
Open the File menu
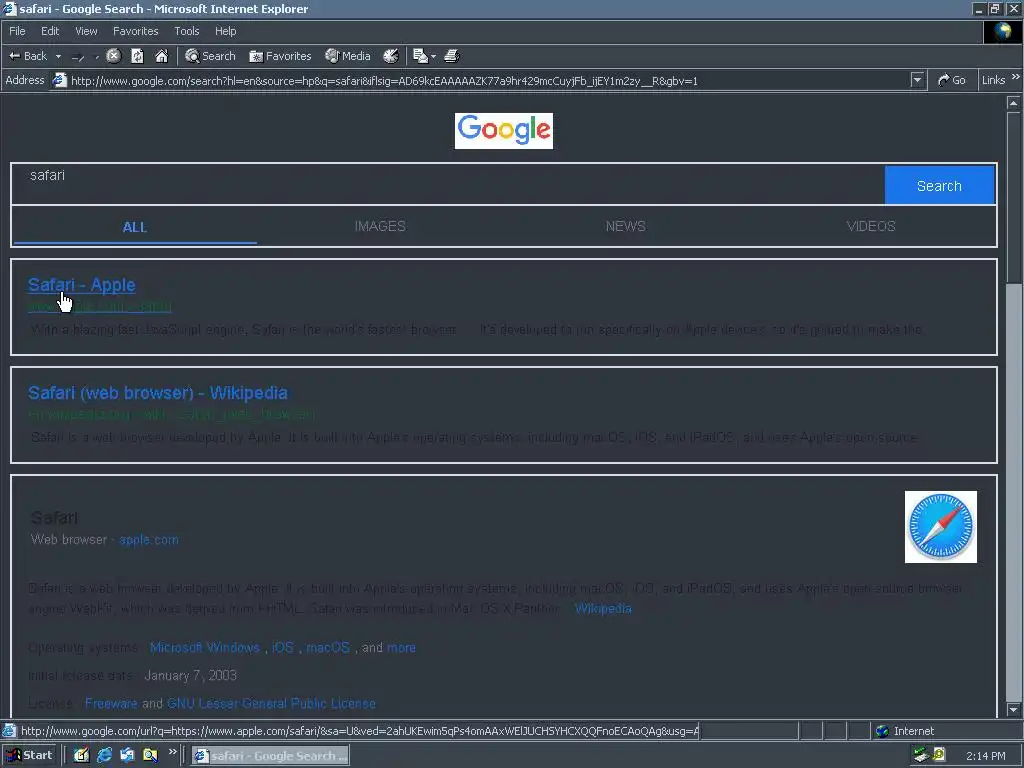tap(17, 31)
